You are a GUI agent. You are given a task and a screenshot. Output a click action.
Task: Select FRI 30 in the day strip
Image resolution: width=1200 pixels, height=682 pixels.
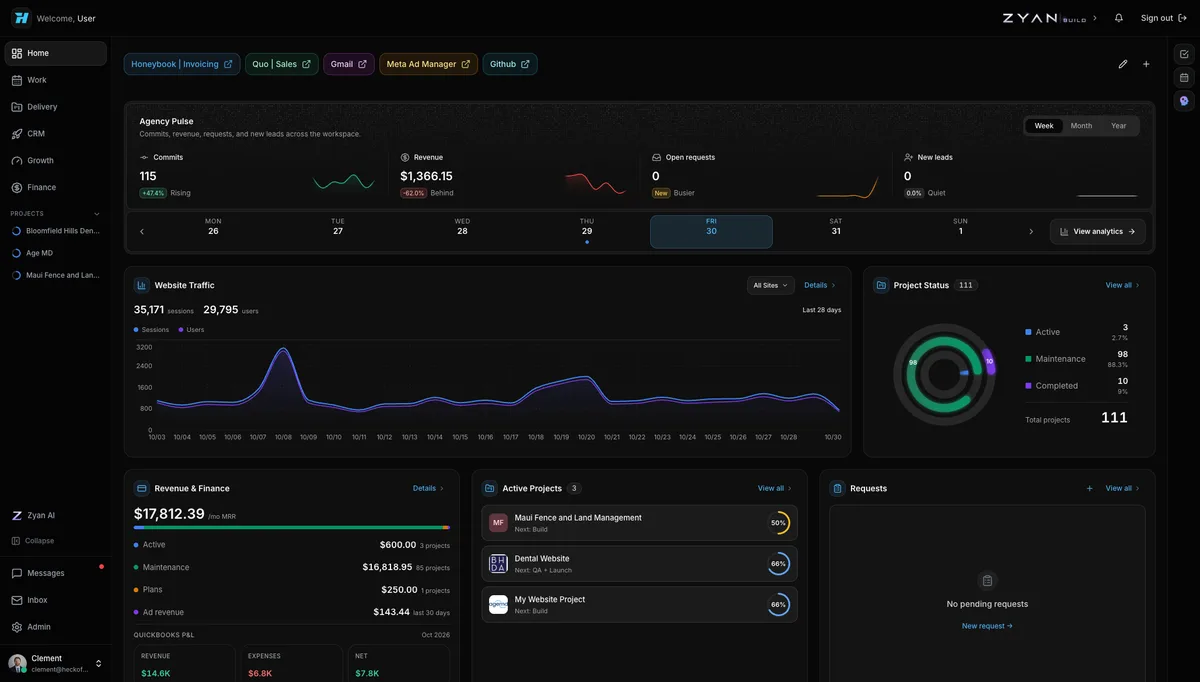point(711,231)
